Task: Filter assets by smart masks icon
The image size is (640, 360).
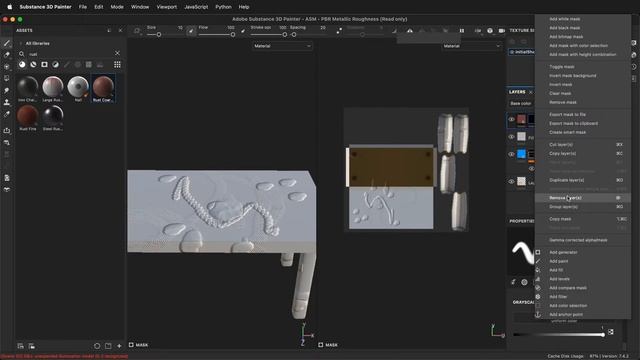Action: 44,64
